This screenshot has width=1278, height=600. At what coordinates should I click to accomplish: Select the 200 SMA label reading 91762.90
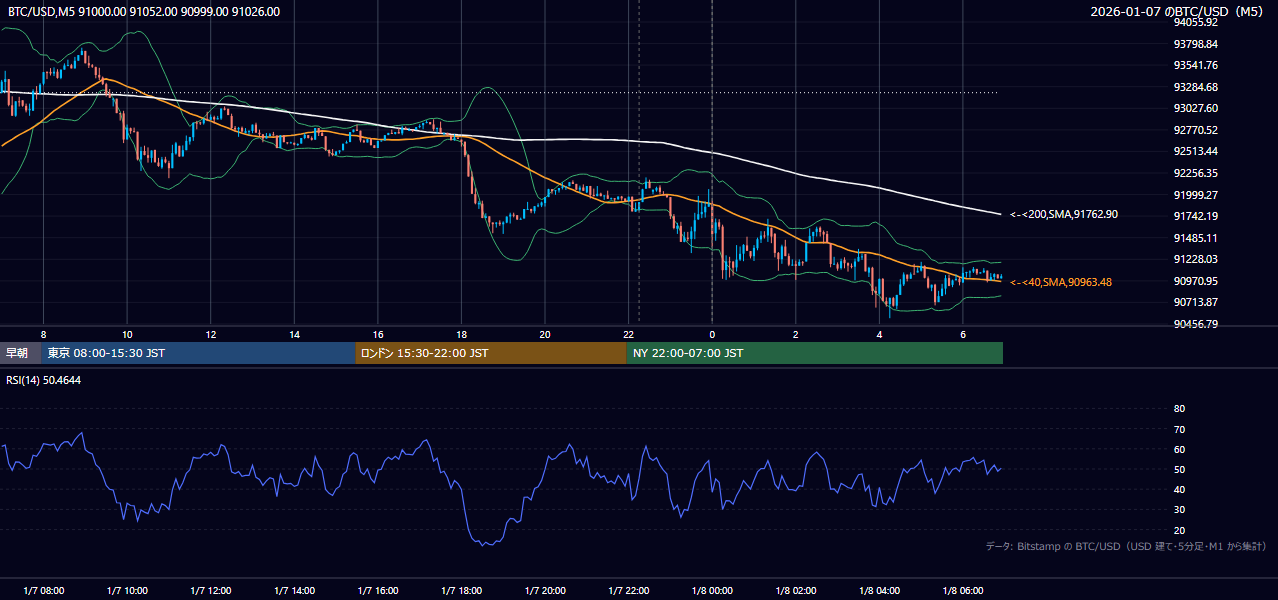pos(1064,214)
